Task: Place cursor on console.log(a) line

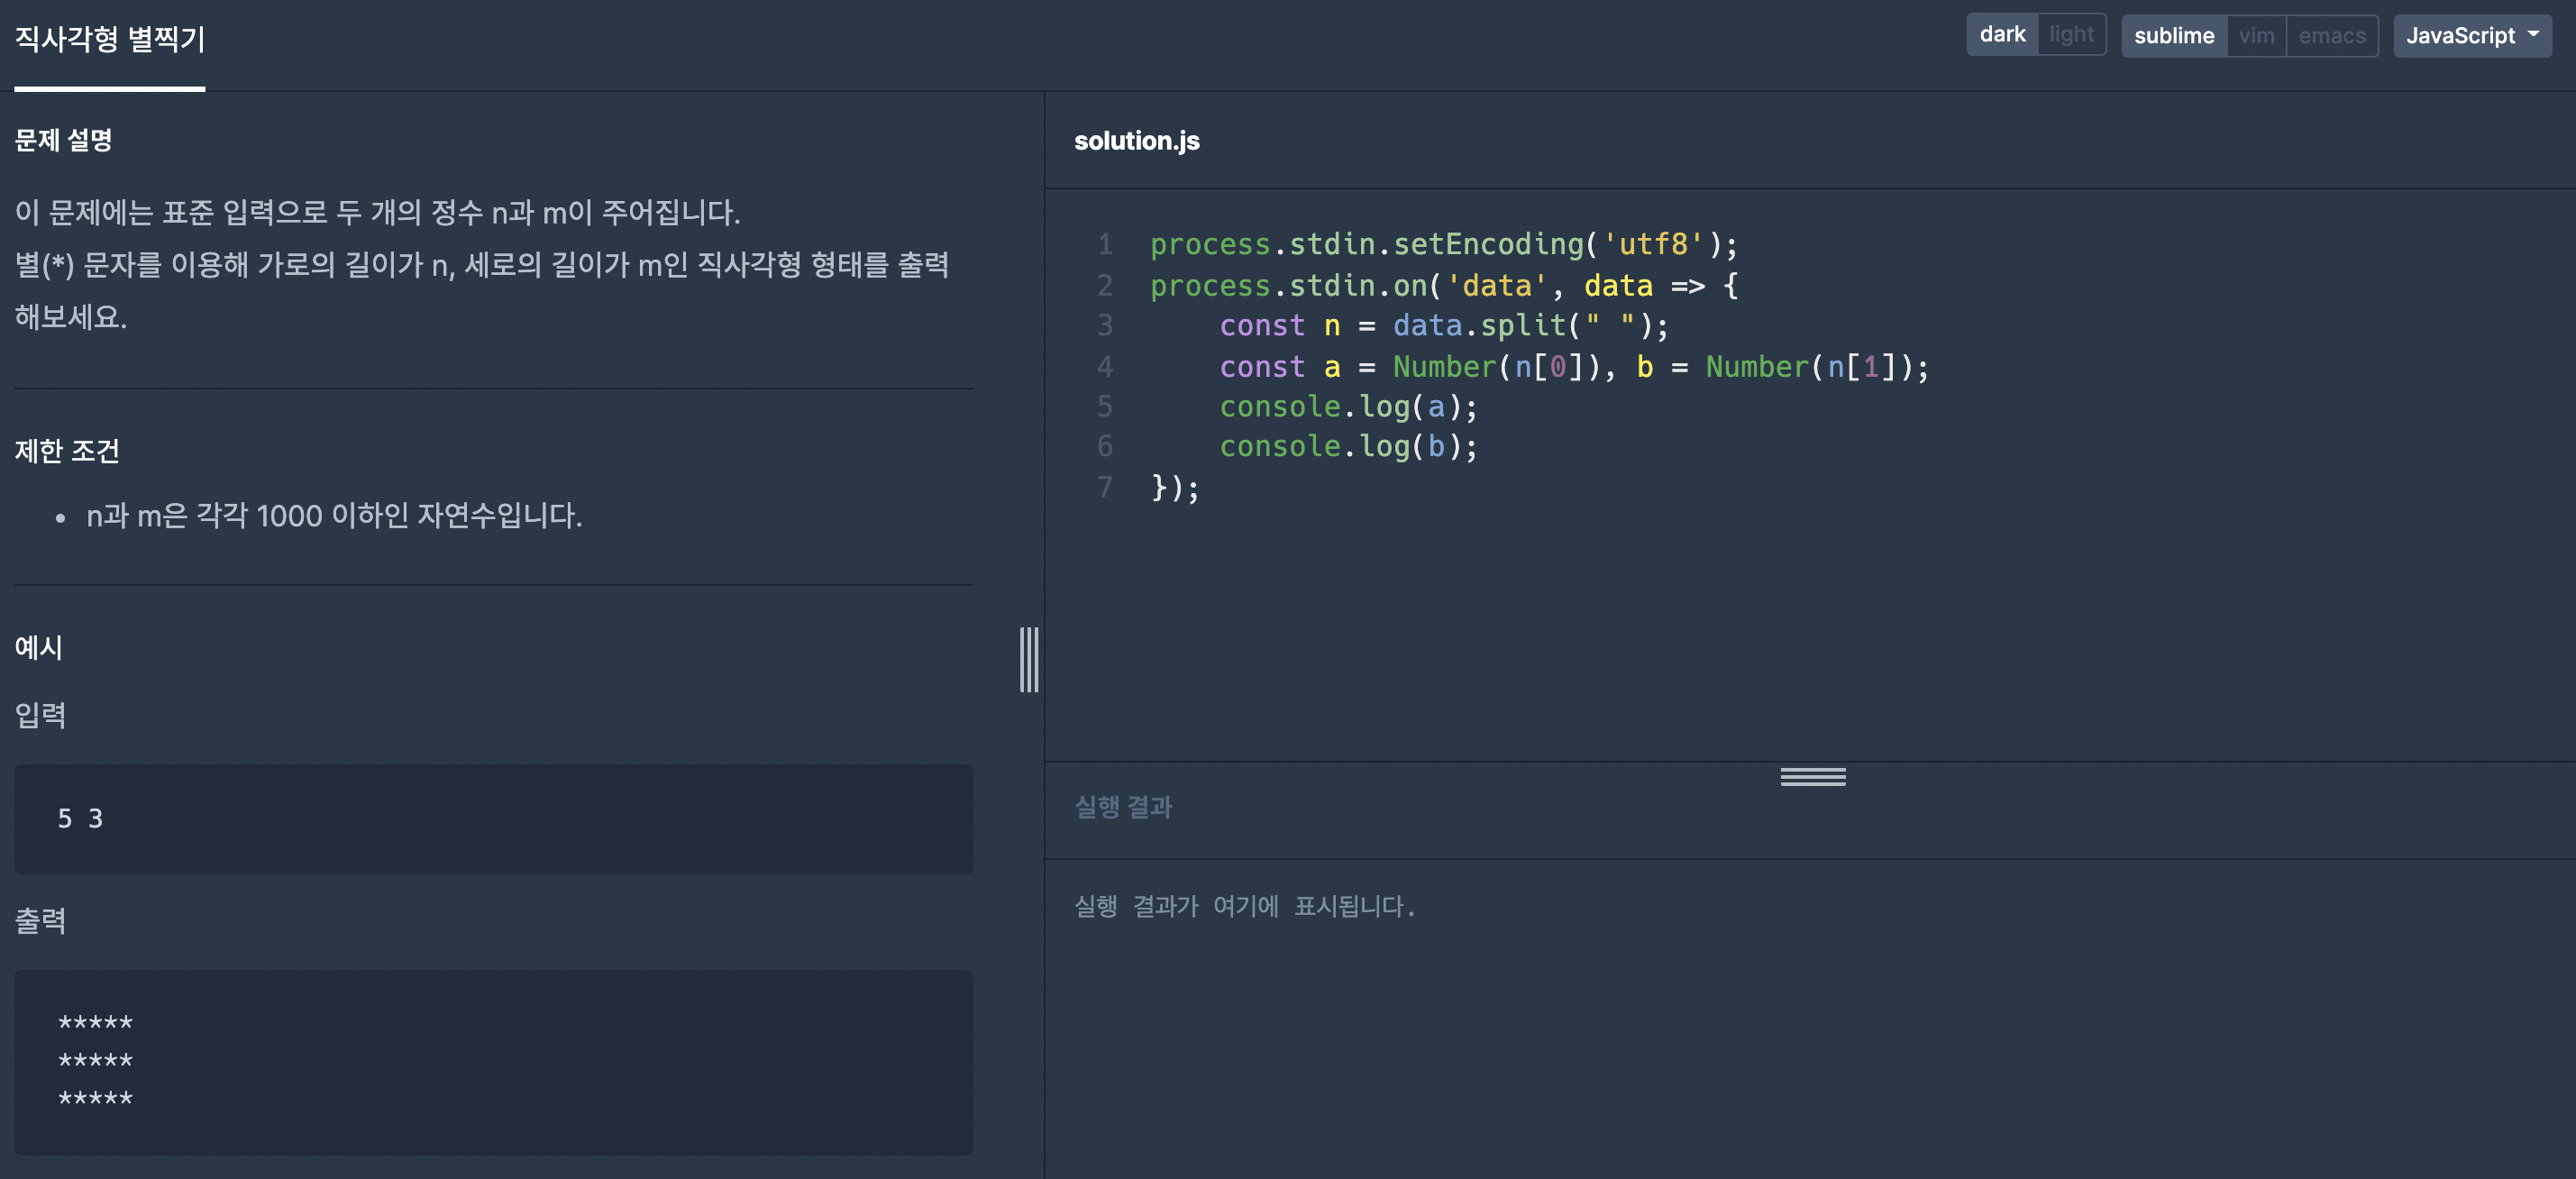Action: pos(1347,407)
